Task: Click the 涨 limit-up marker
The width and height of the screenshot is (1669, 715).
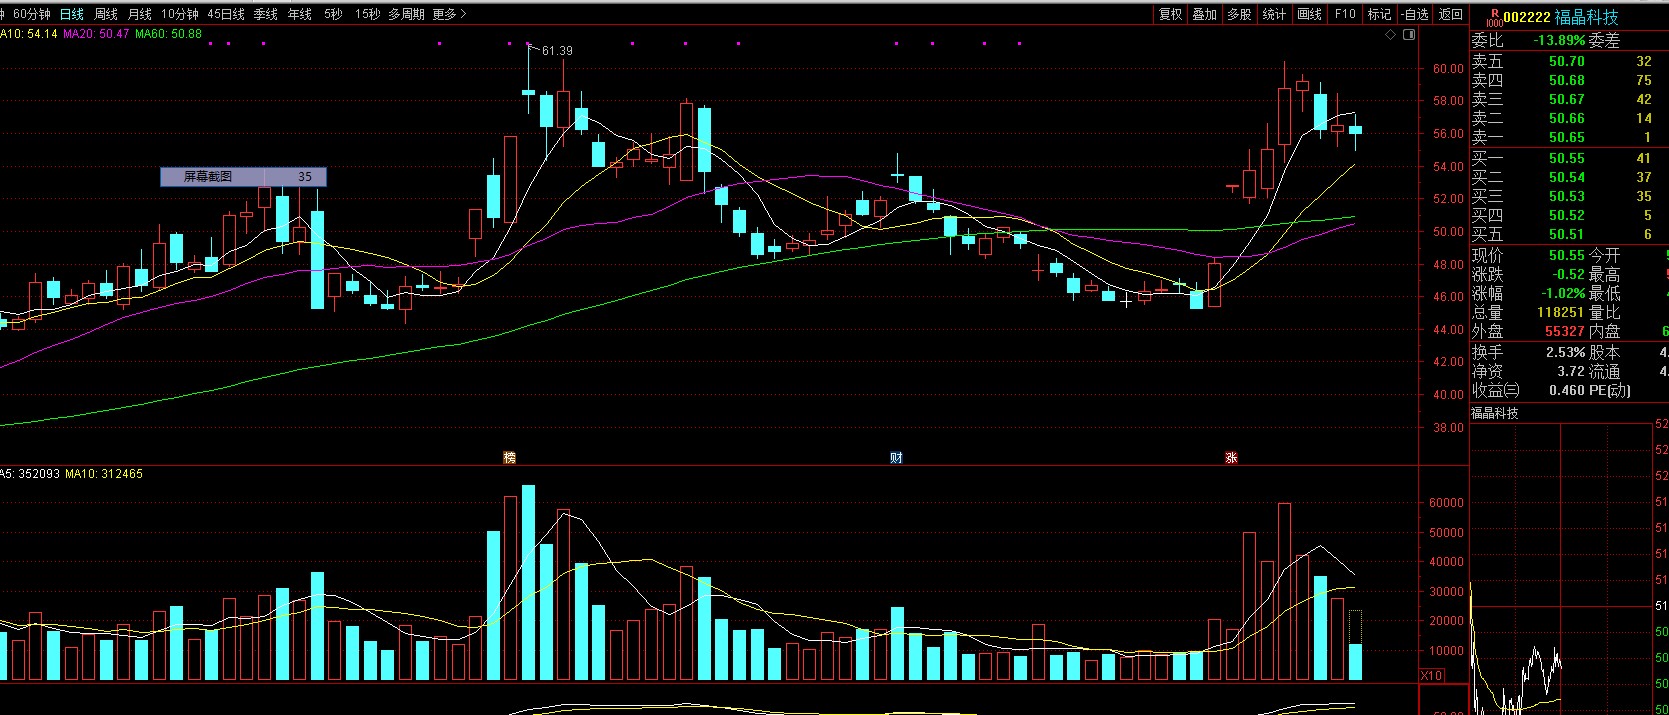Action: (1231, 457)
